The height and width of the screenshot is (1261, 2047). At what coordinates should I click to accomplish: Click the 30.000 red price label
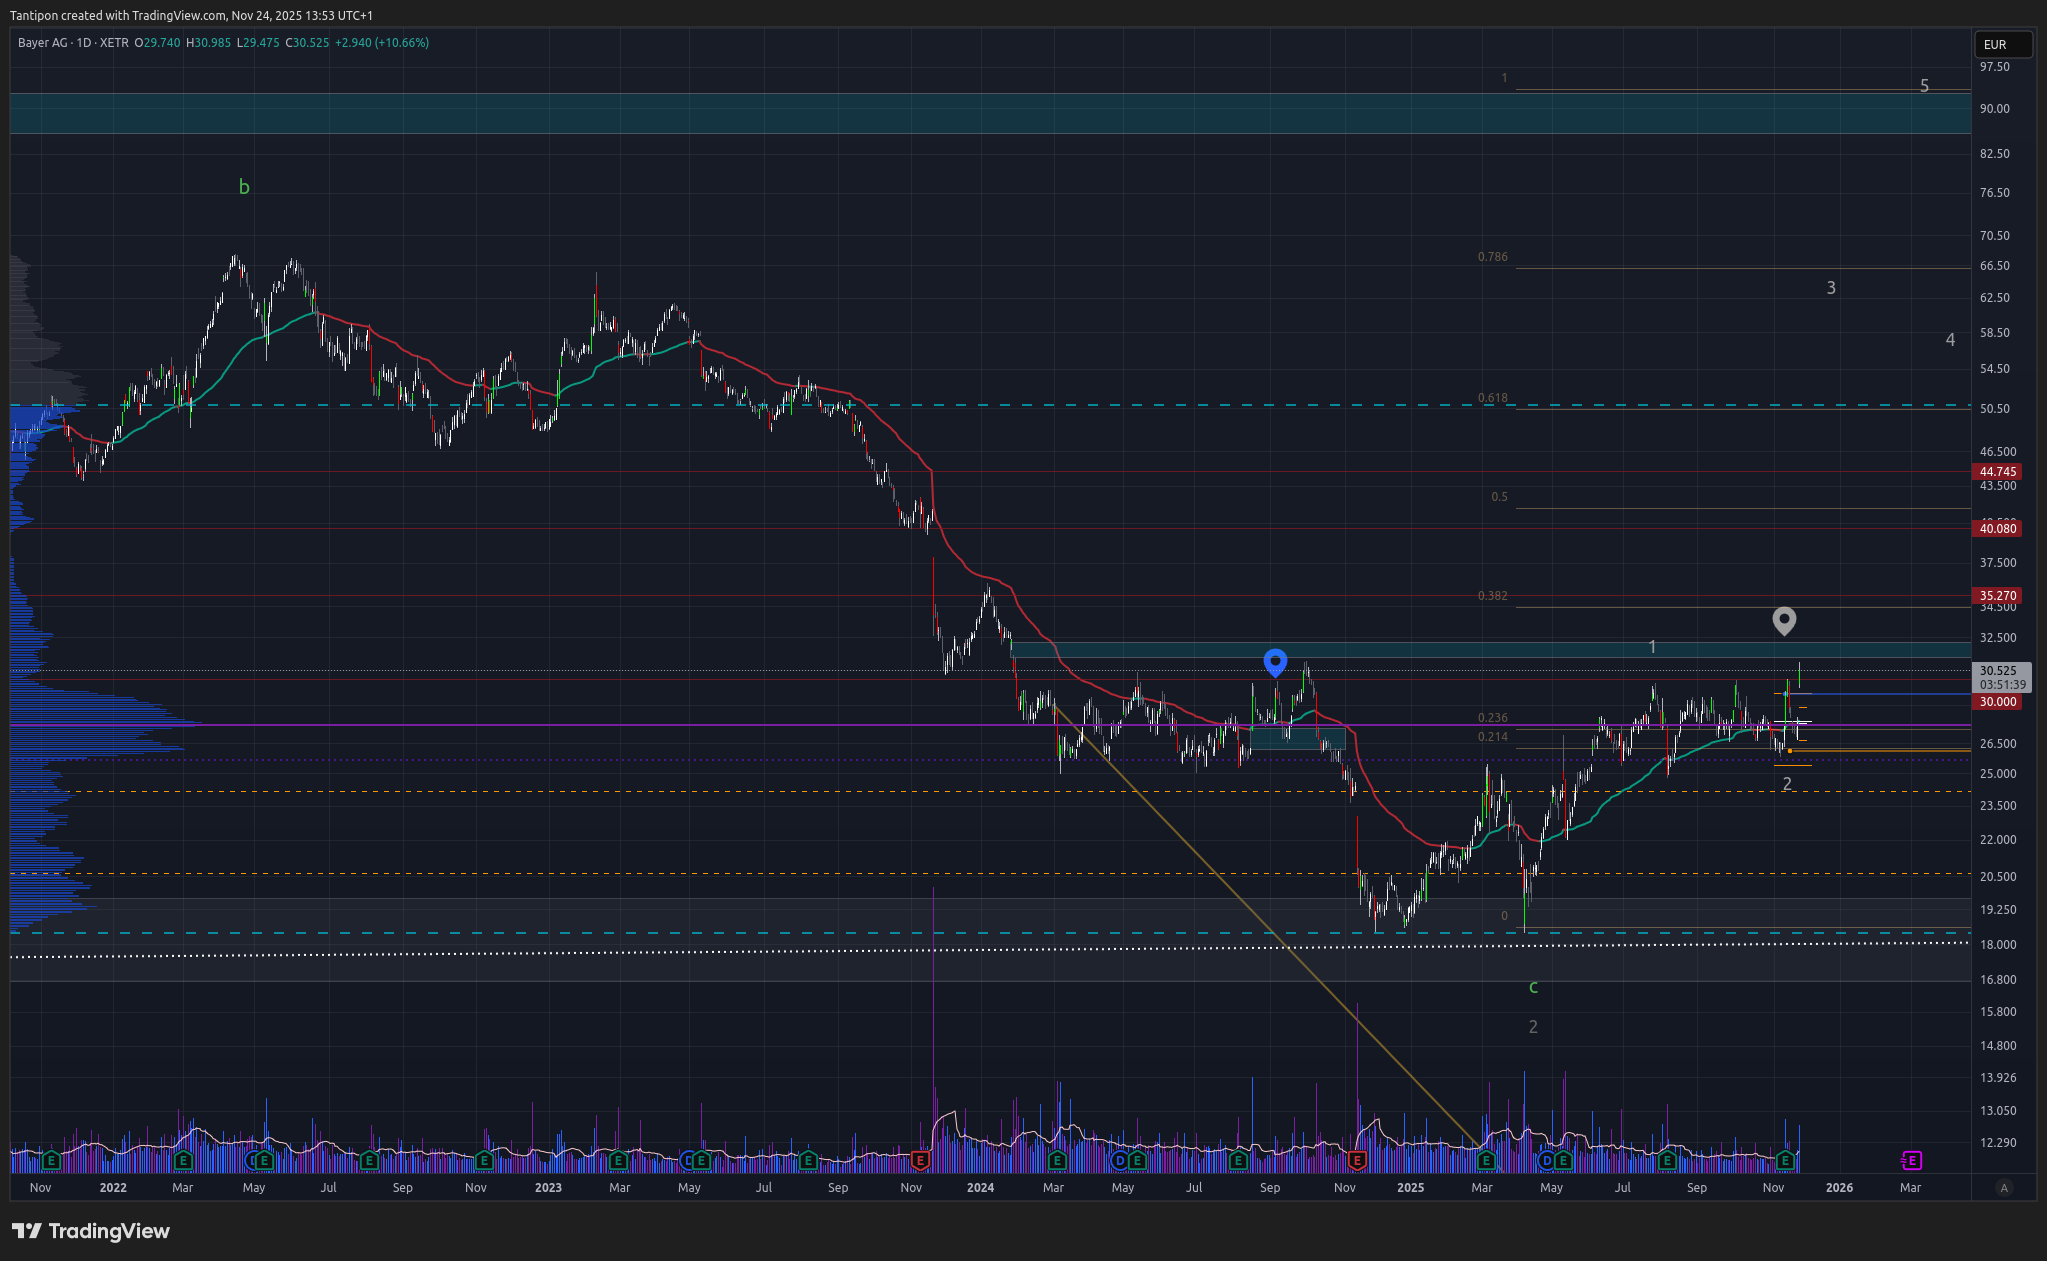pyautogui.click(x=1997, y=702)
